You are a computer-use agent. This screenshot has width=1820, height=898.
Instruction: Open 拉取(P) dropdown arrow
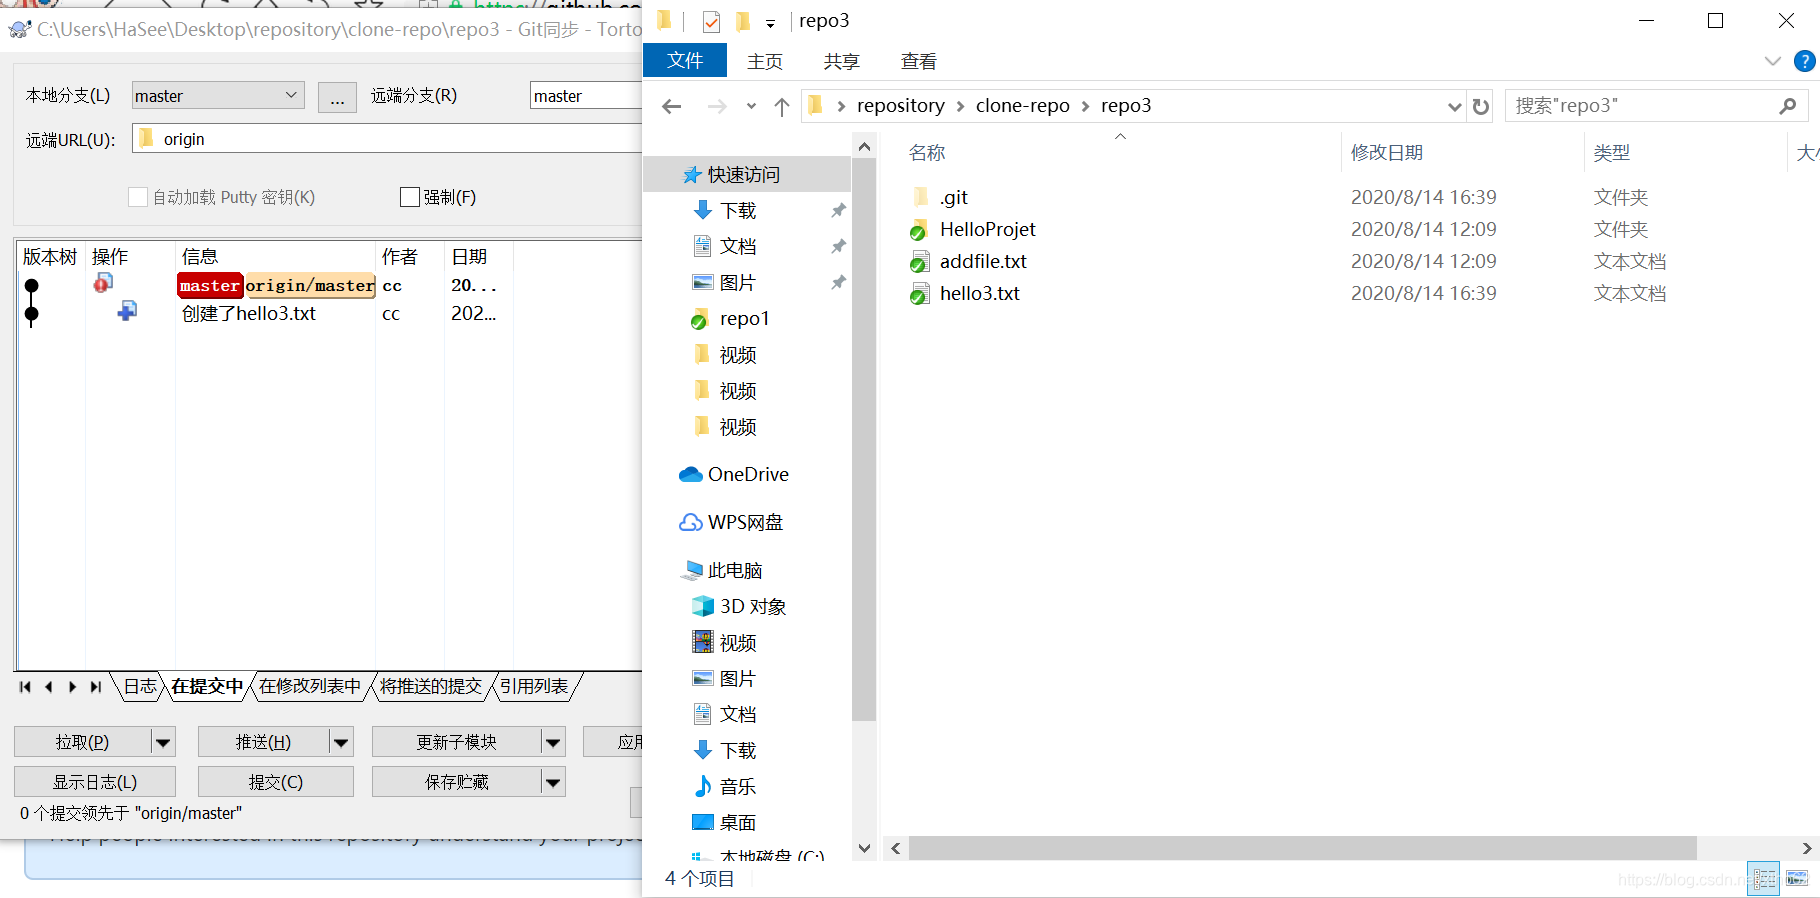[x=164, y=742]
